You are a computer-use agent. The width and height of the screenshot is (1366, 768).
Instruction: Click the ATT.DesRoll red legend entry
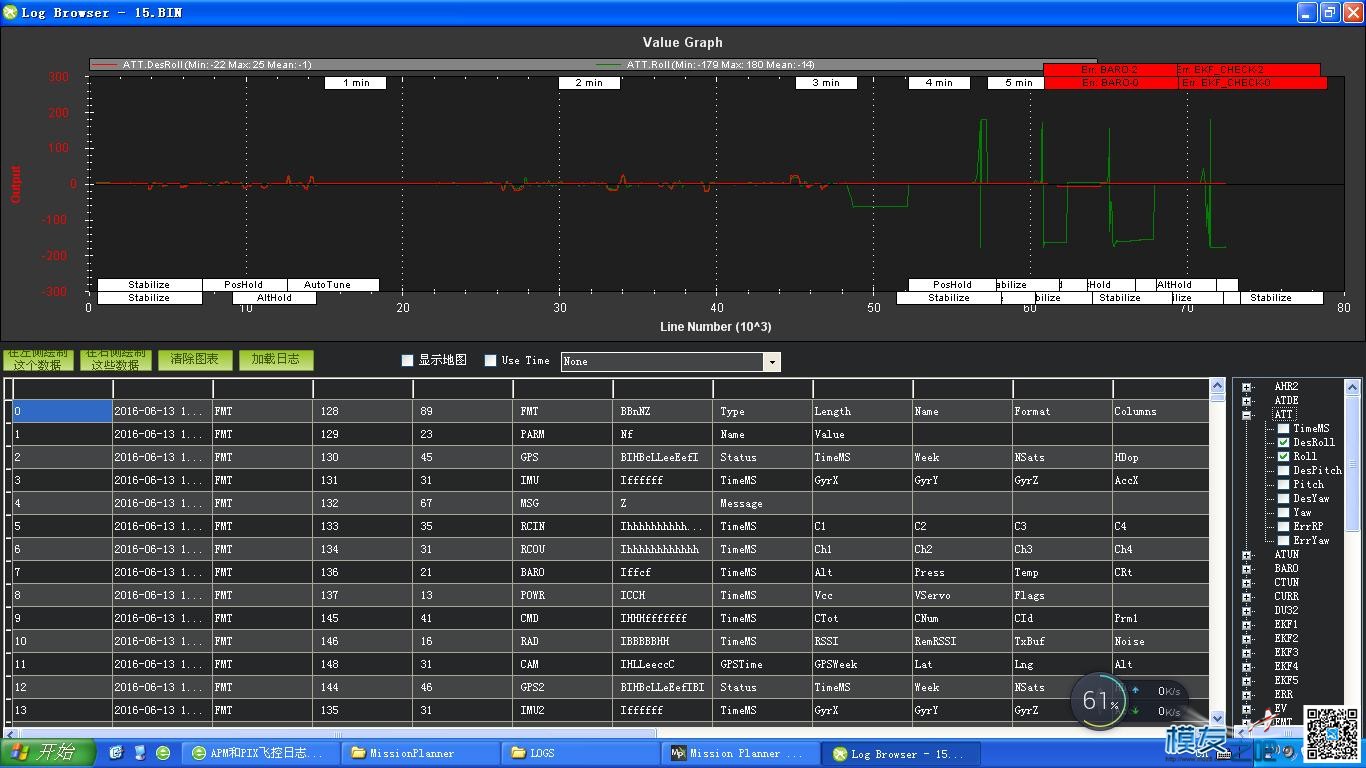(201, 65)
